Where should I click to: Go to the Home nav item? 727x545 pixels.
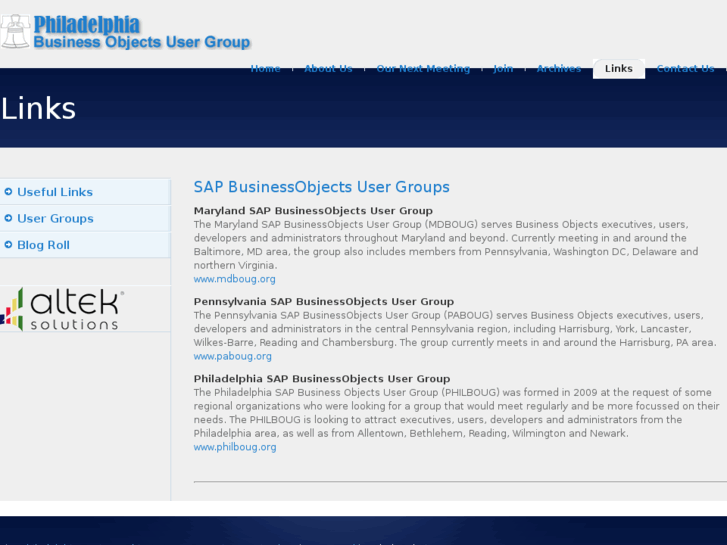(266, 69)
